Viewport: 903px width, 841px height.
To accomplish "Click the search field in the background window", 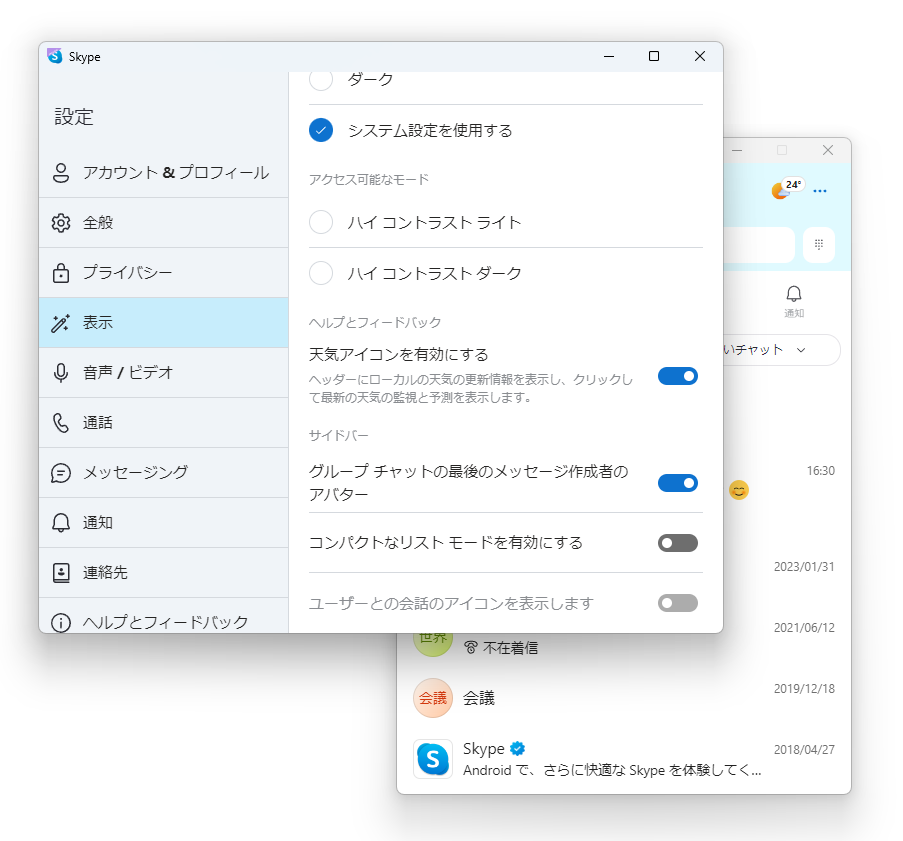I will 760,245.
